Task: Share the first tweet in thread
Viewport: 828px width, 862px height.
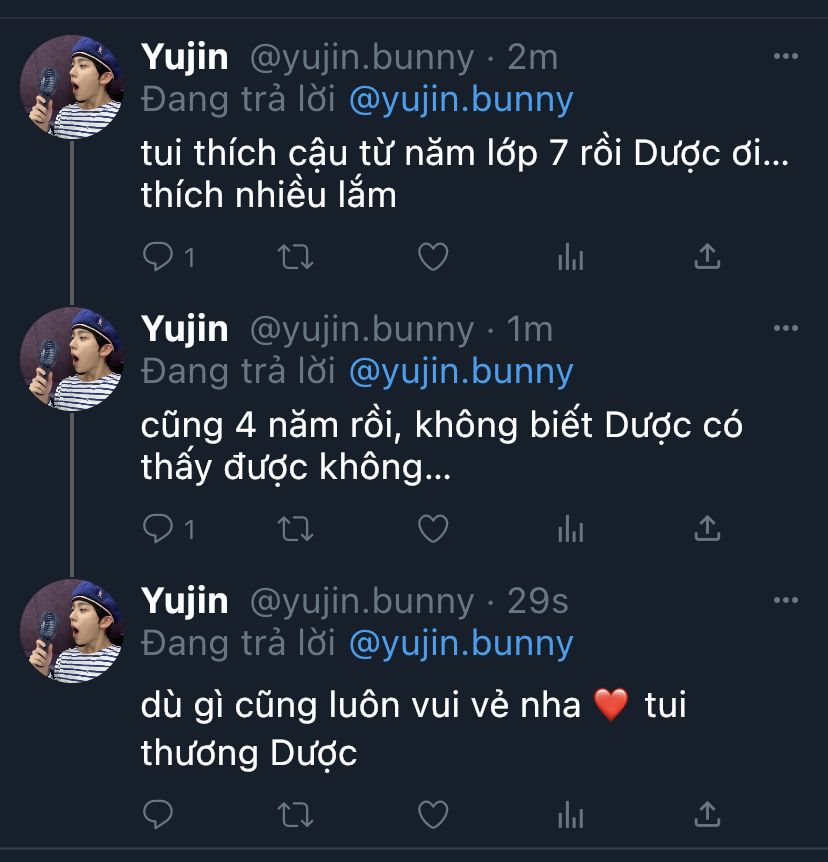Action: click(x=707, y=256)
